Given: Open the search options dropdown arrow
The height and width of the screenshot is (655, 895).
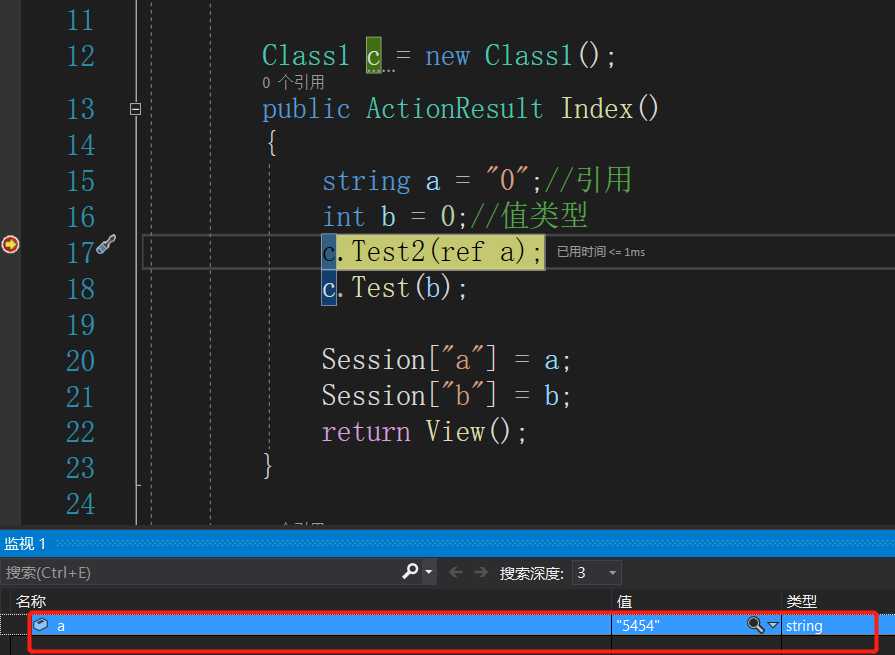Looking at the screenshot, I should click(429, 572).
